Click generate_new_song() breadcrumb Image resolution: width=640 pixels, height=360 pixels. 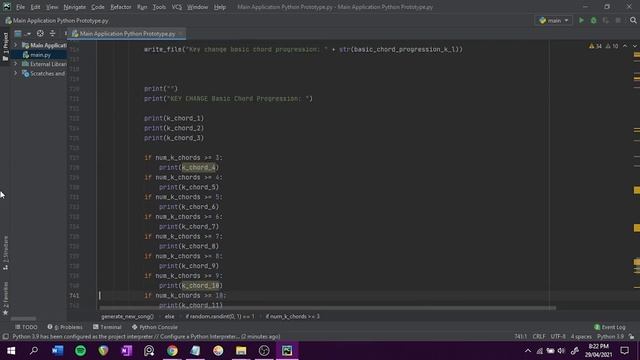(x=127, y=316)
